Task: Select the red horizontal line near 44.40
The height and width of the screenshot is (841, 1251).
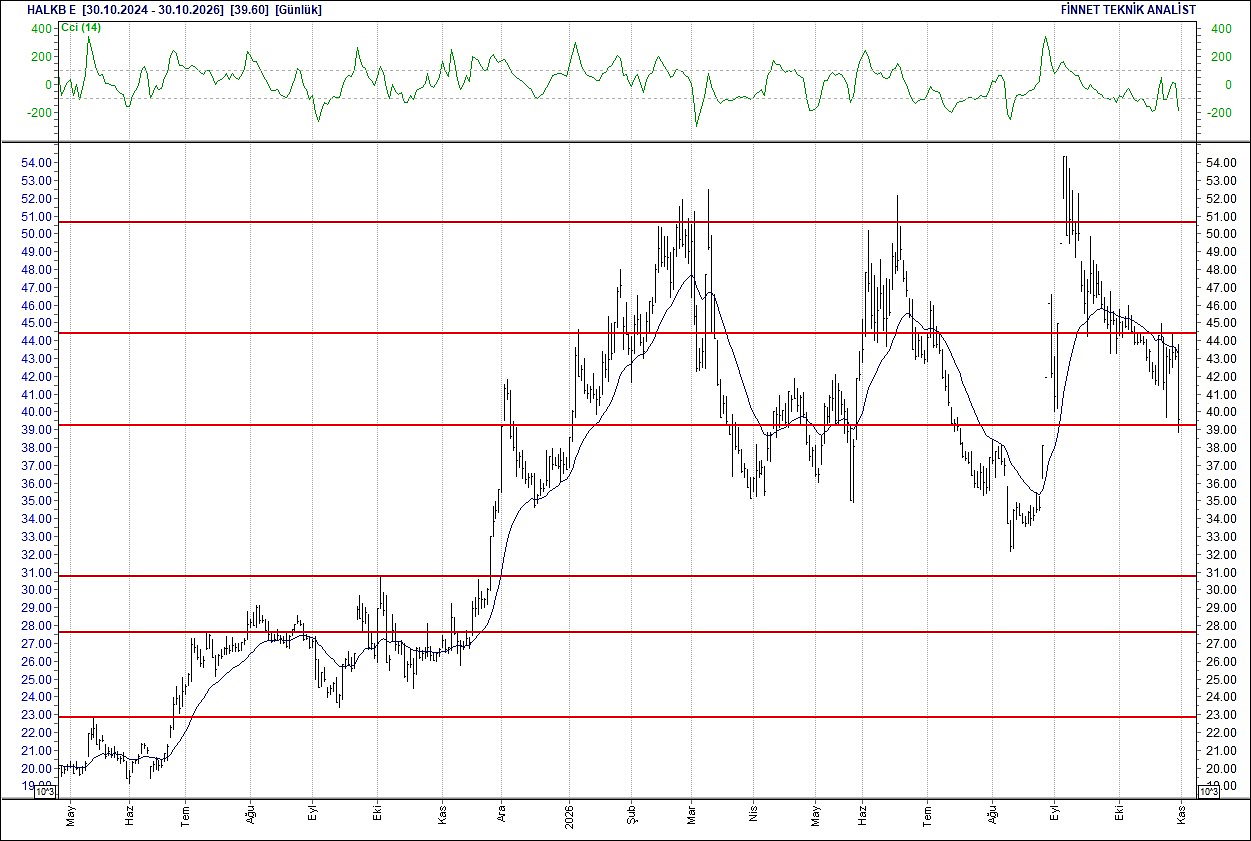Action: pos(627,333)
